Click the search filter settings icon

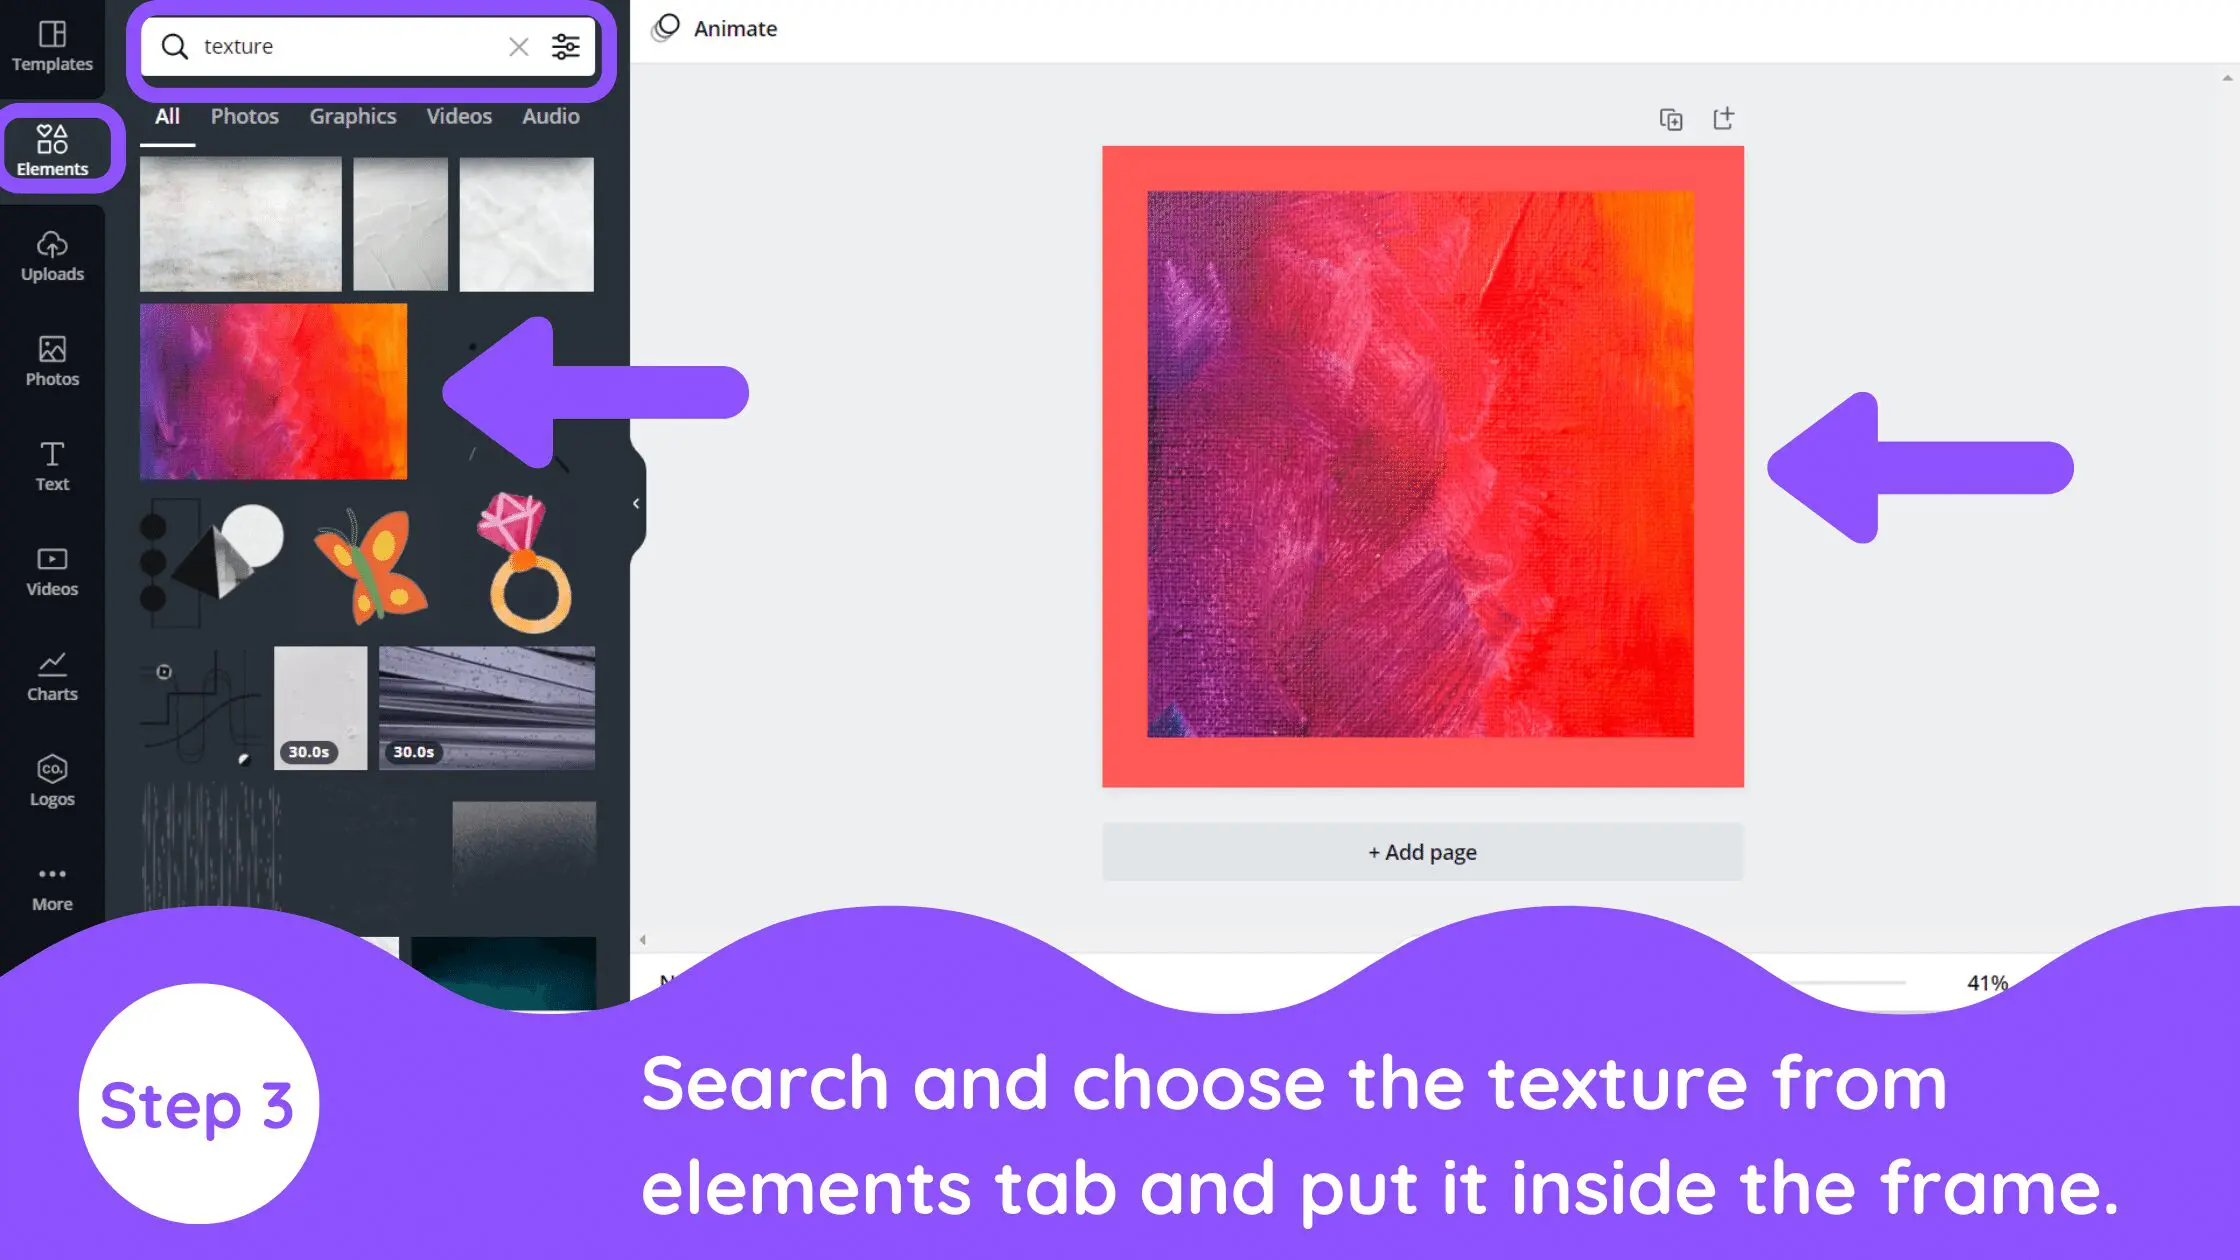[566, 46]
